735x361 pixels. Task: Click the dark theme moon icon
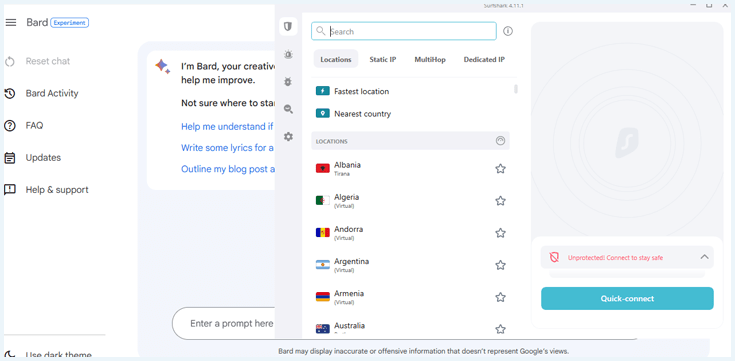click(x=10, y=355)
